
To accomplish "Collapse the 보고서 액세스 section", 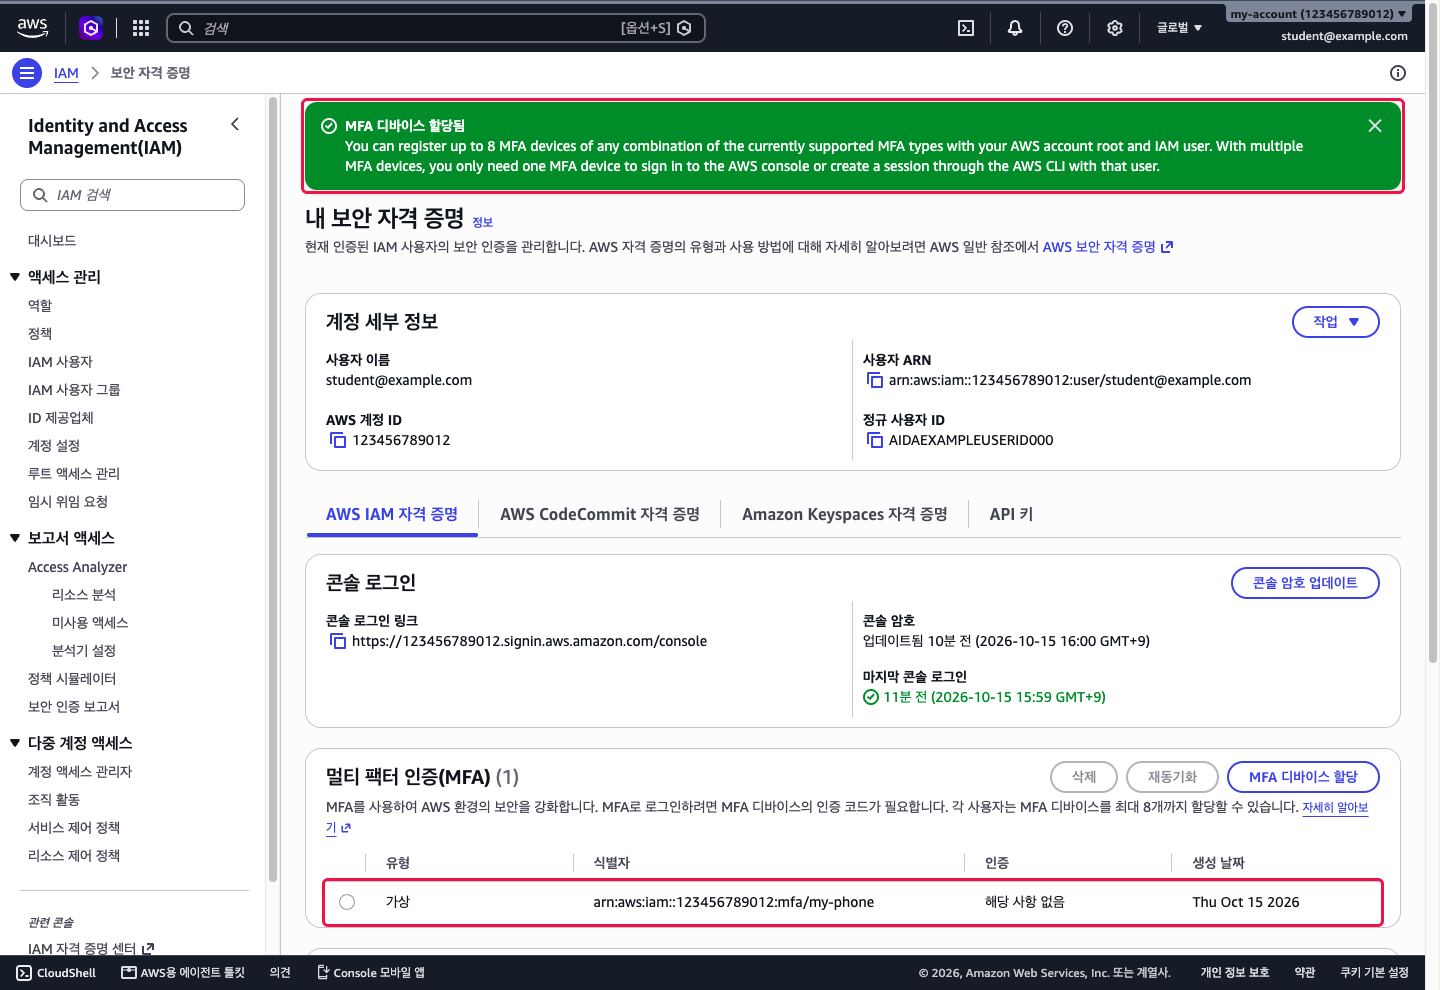I will [x=15, y=538].
